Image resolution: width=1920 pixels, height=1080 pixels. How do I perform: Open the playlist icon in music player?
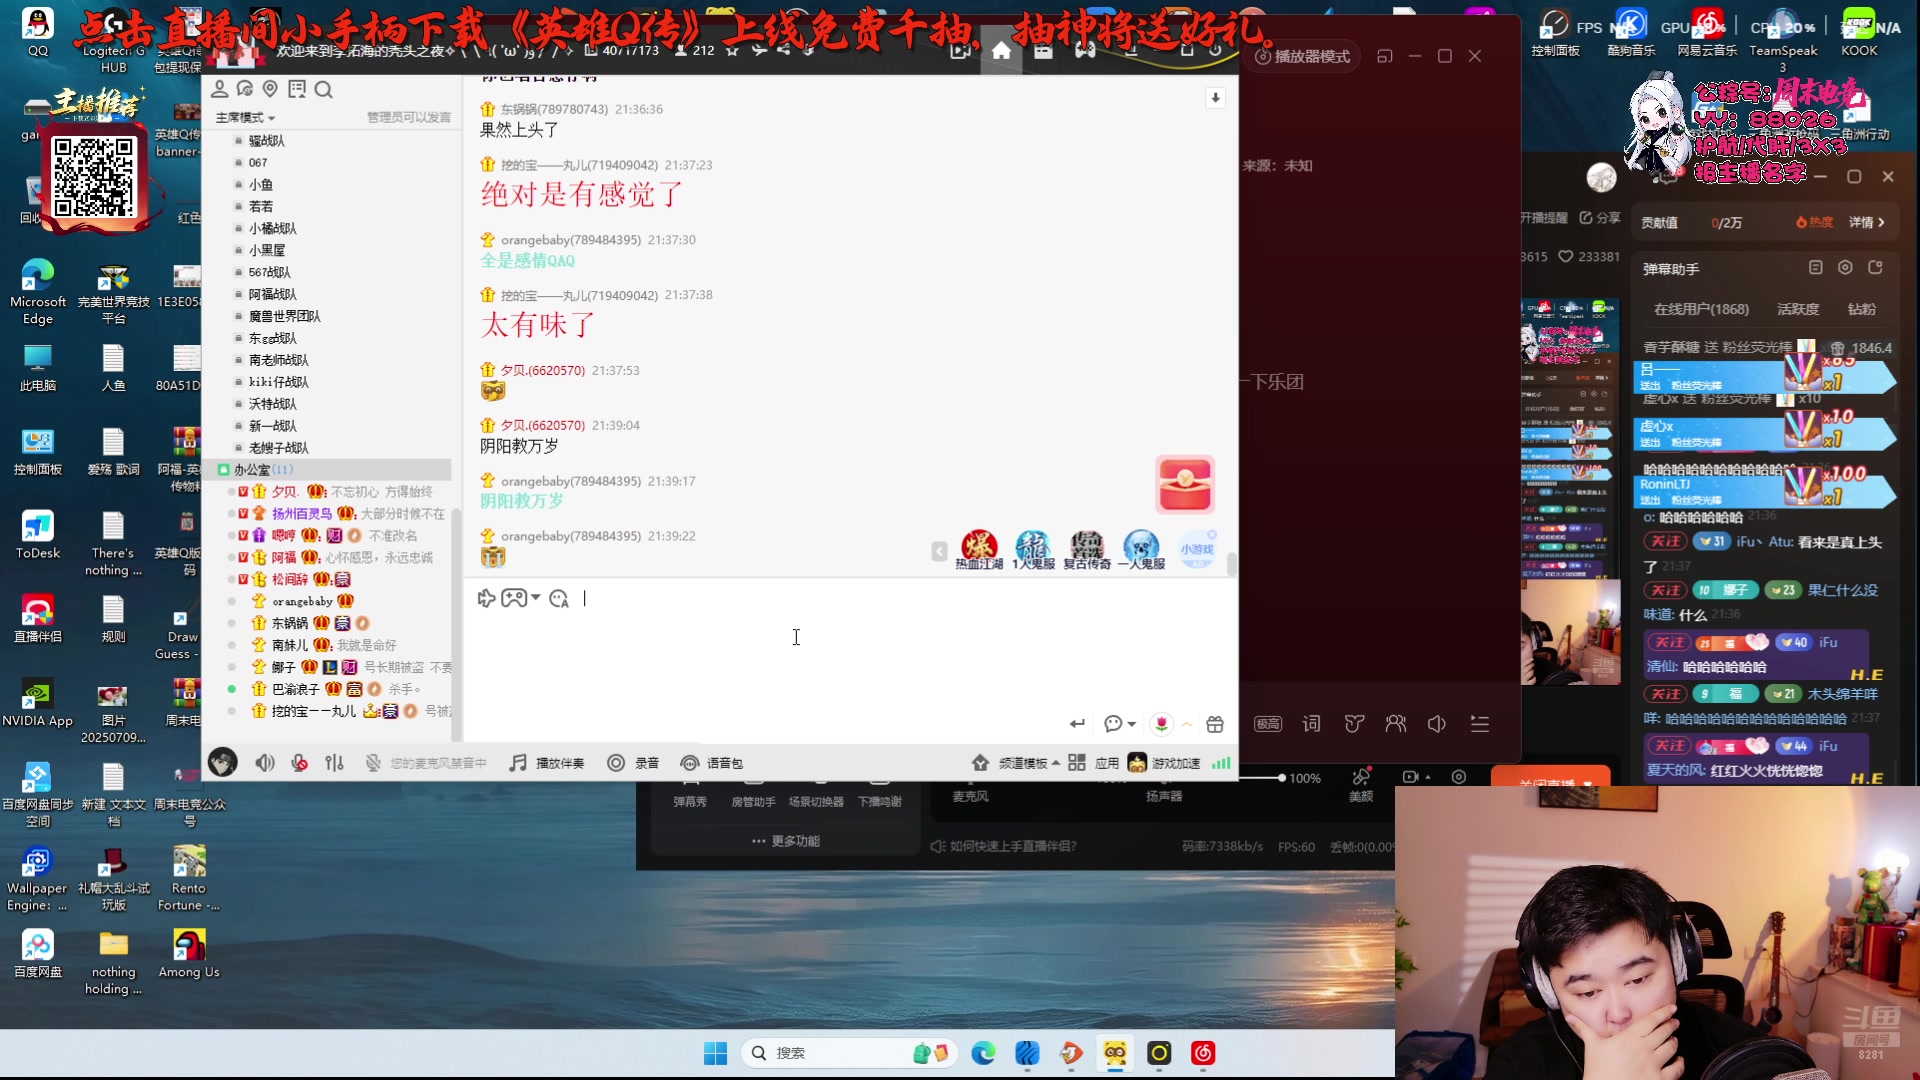1480,723
